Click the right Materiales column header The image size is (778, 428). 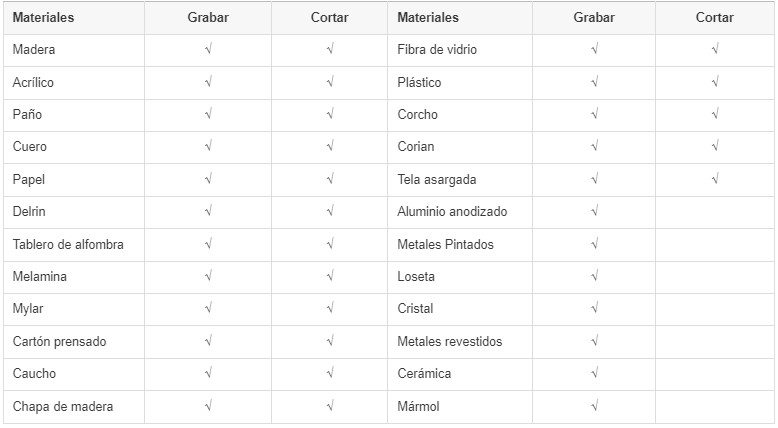click(x=428, y=17)
